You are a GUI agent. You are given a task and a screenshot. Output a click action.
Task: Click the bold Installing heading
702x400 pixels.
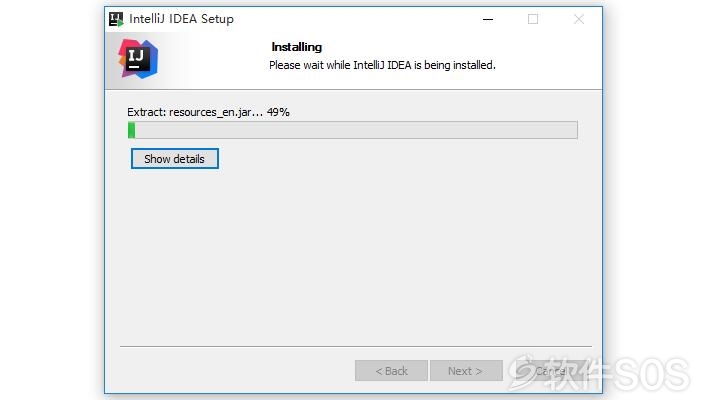coord(296,47)
